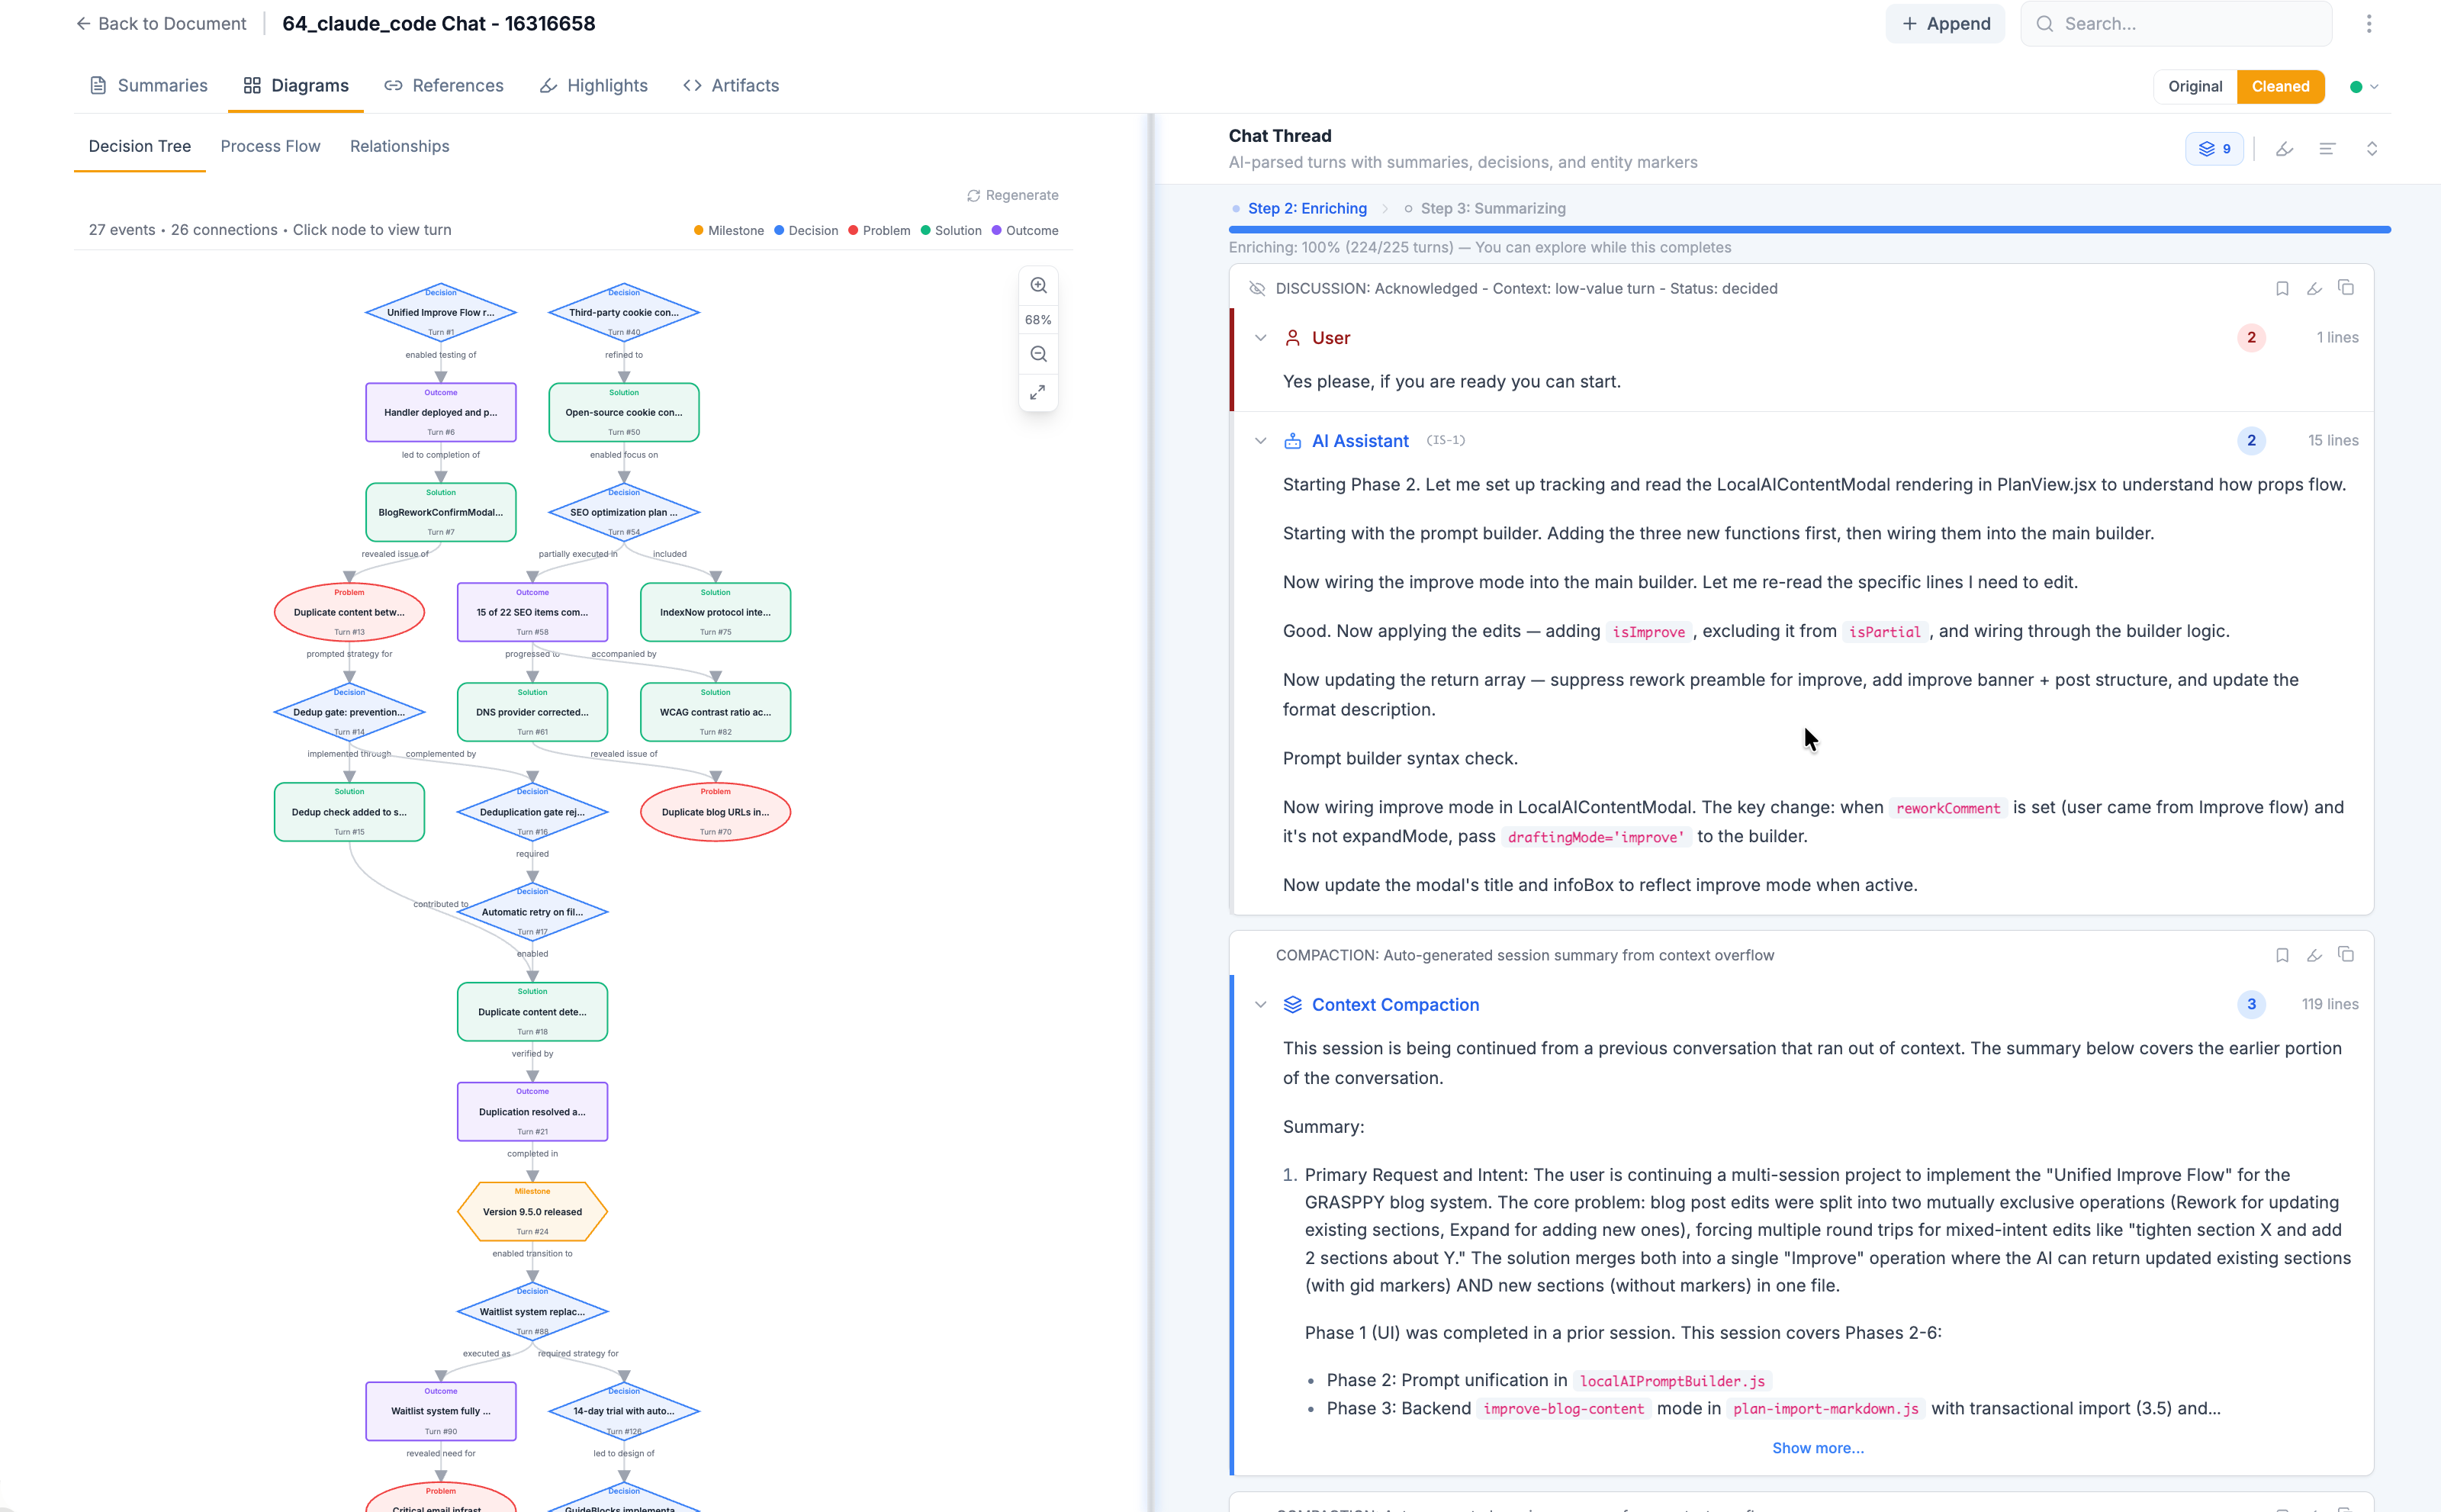Select the Version 9.5.0 released milestone node
This screenshot has width=2441, height=1512.
[532, 1212]
